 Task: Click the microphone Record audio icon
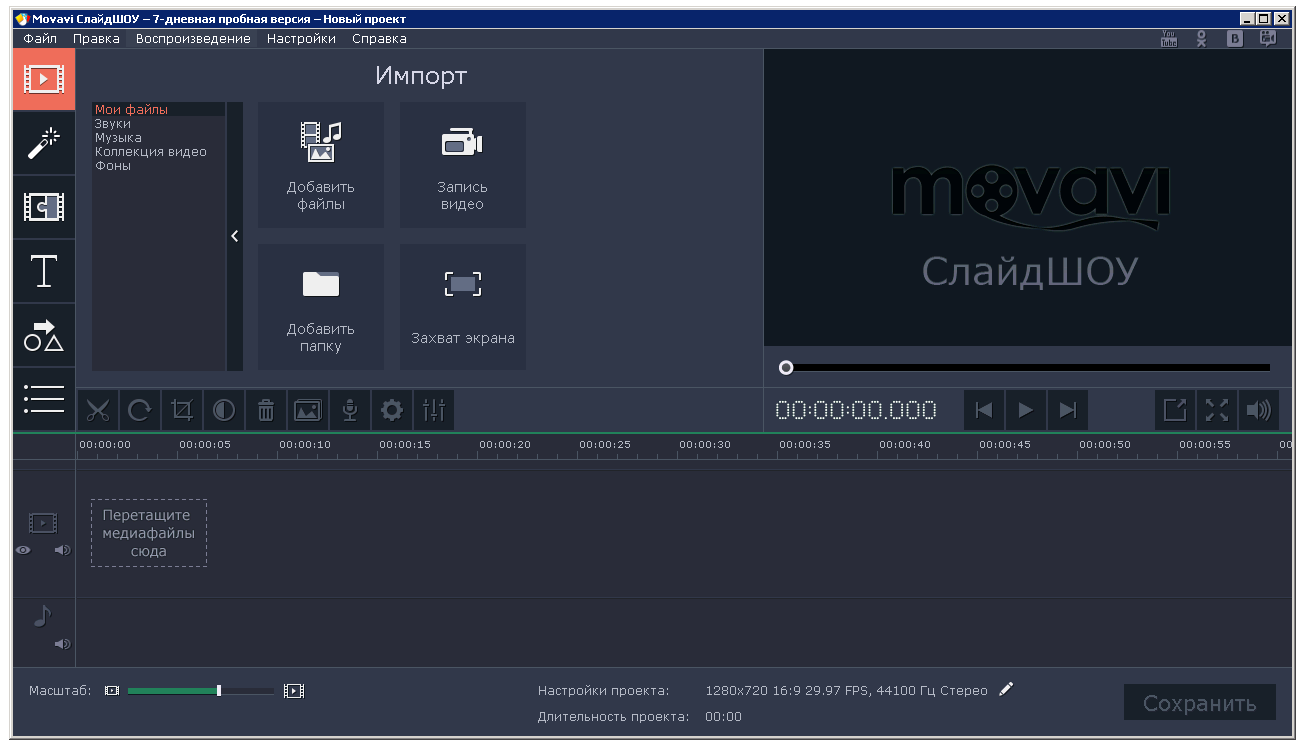pyautogui.click(x=350, y=410)
